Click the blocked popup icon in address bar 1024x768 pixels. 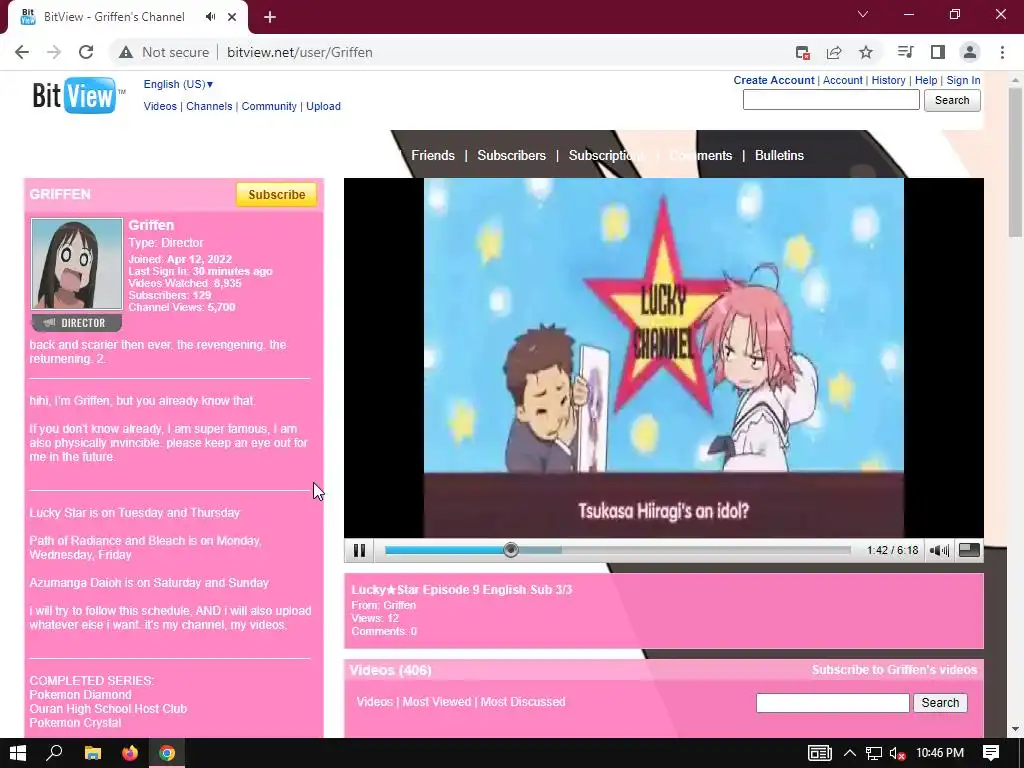pyautogui.click(x=803, y=52)
